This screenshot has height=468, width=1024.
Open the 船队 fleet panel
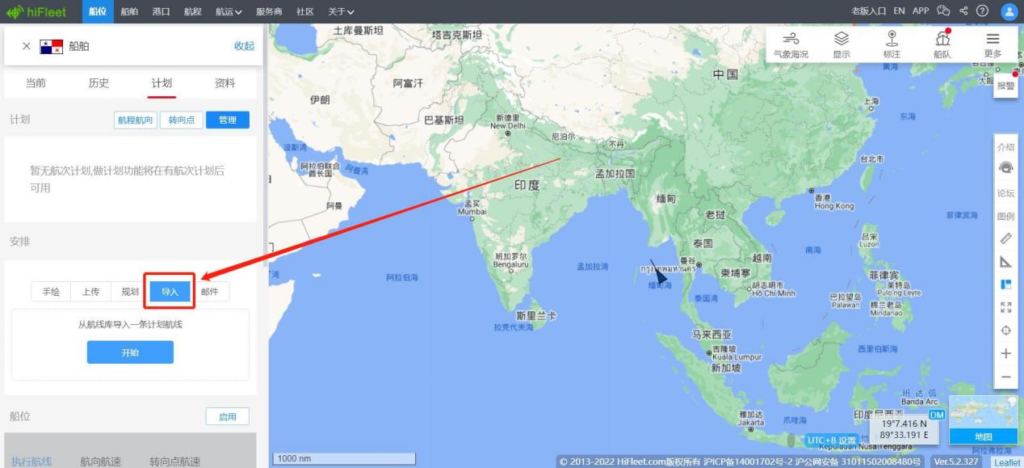(942, 44)
